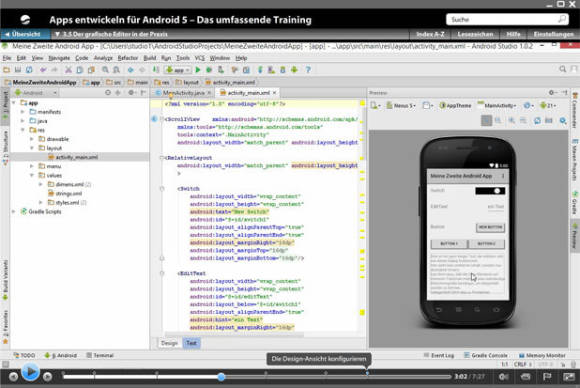Expand the java folder in the tree
The height and width of the screenshot is (388, 580).
pyautogui.click(x=23, y=121)
